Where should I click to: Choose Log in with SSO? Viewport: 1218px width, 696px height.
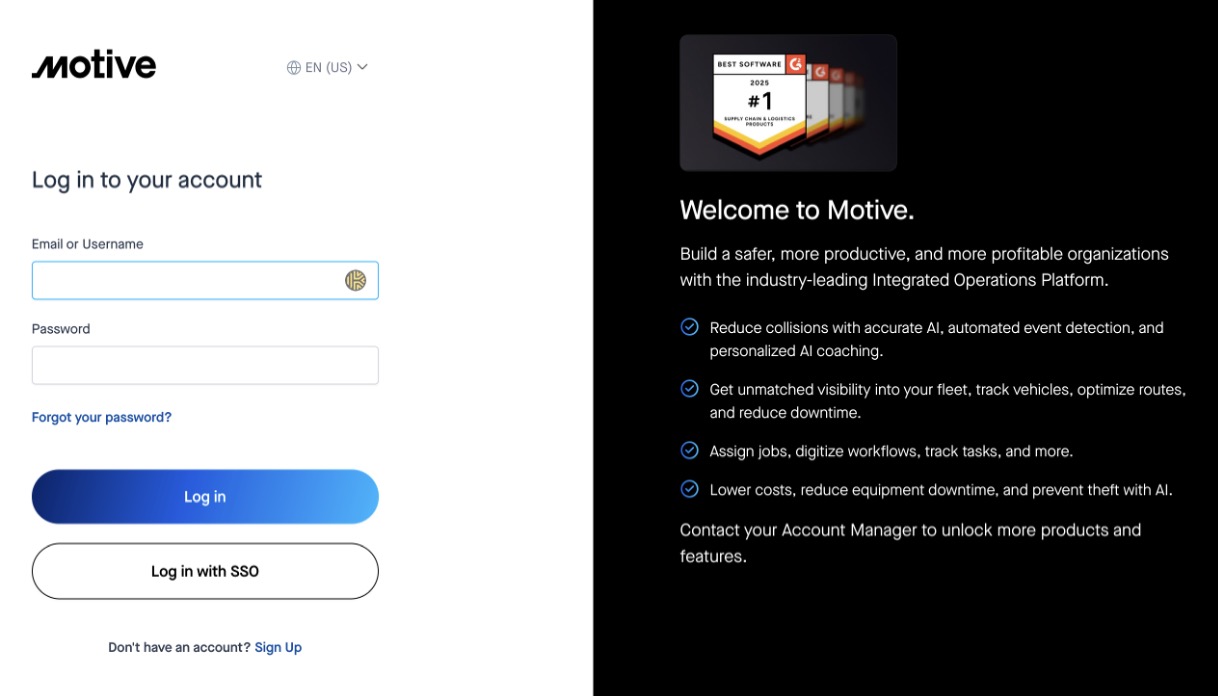coord(205,572)
